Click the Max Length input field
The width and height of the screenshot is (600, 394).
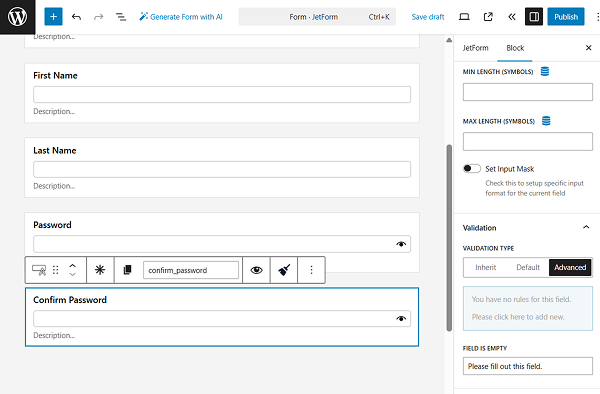coord(528,142)
